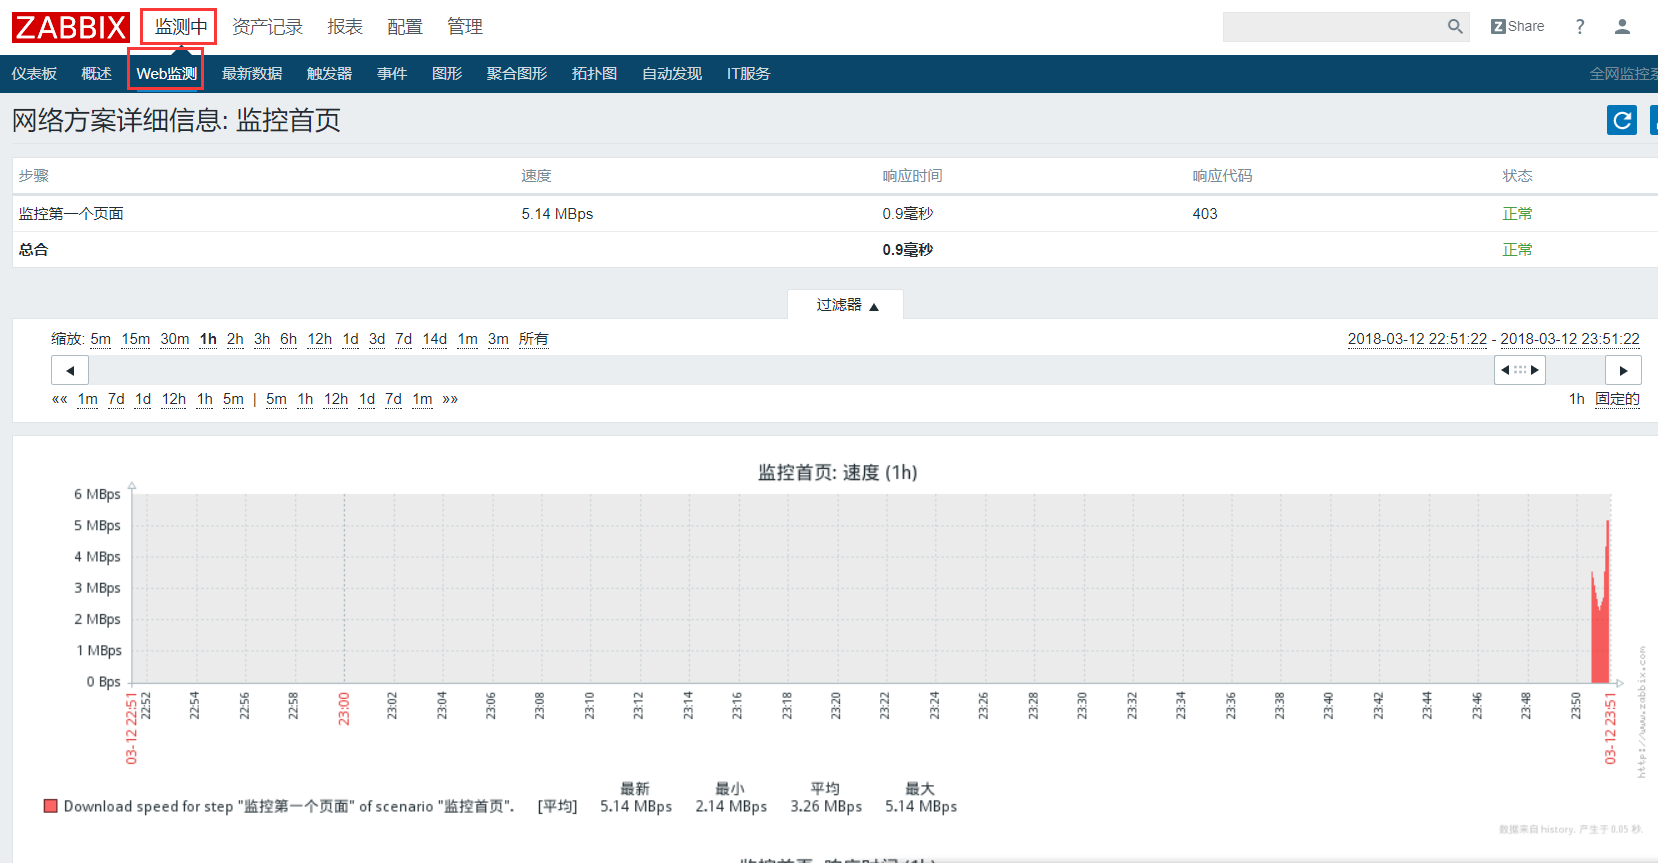Image resolution: width=1658 pixels, height=863 pixels.
Task: Click the 步骤 column header
Action: click(33, 176)
